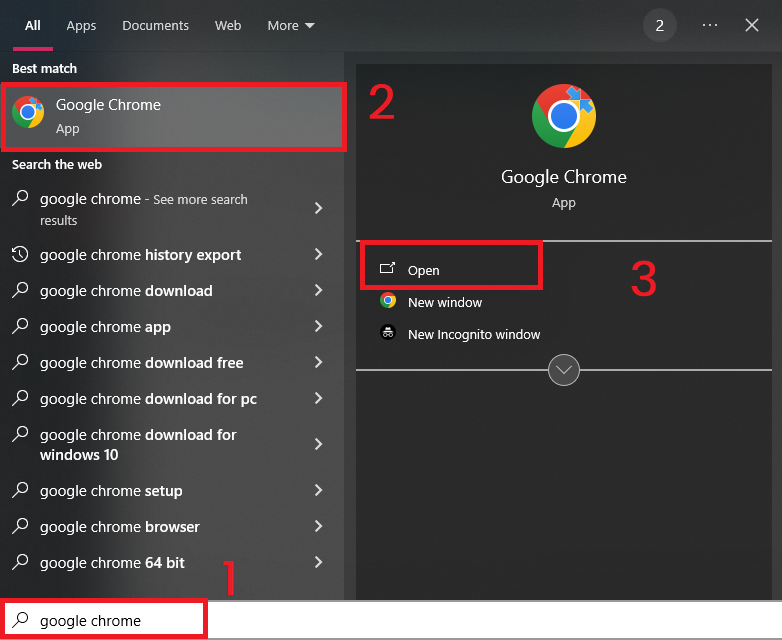
Task: Expand more actions with down chevron
Action: (x=564, y=370)
